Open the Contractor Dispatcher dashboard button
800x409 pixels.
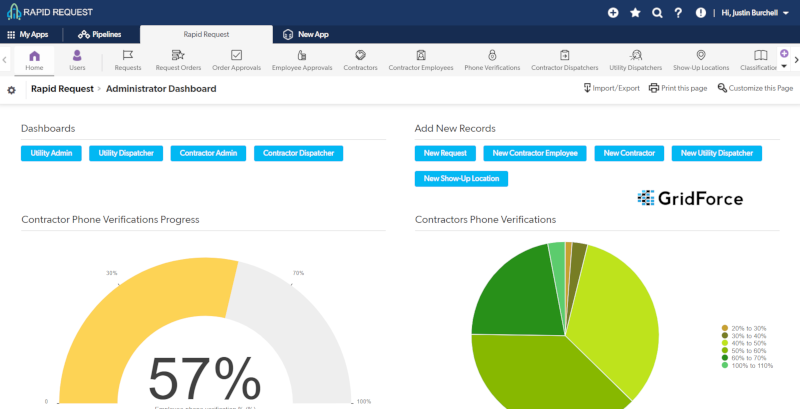tap(298, 153)
